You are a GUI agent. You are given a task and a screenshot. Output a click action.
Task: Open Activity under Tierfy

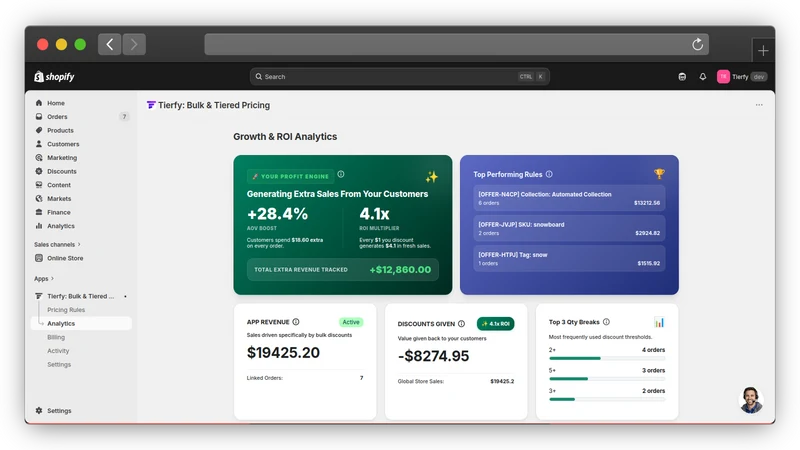pyautogui.click(x=58, y=351)
